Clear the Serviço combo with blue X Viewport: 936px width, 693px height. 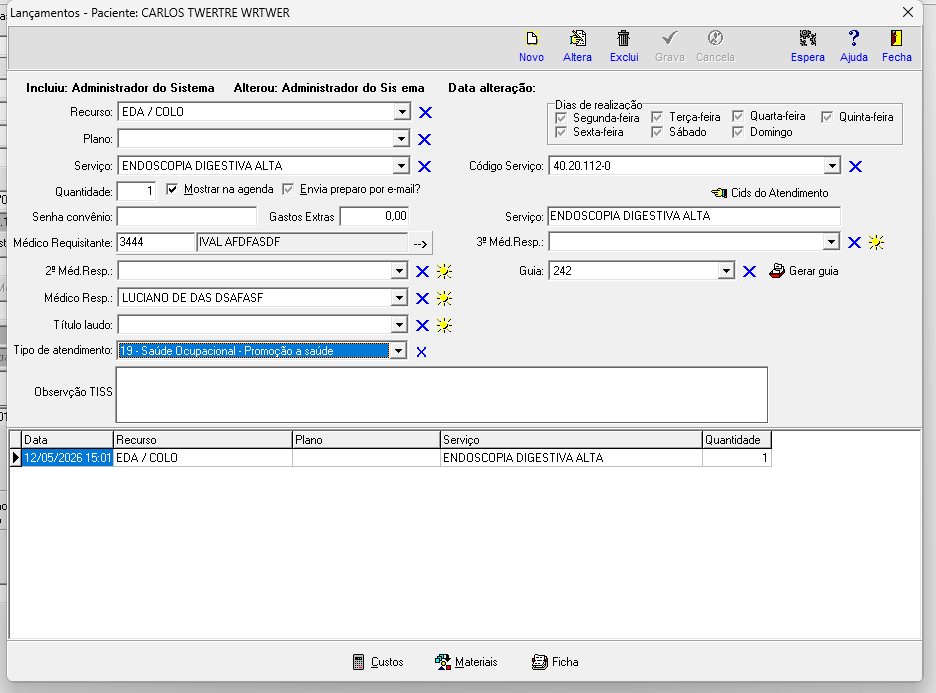click(424, 166)
